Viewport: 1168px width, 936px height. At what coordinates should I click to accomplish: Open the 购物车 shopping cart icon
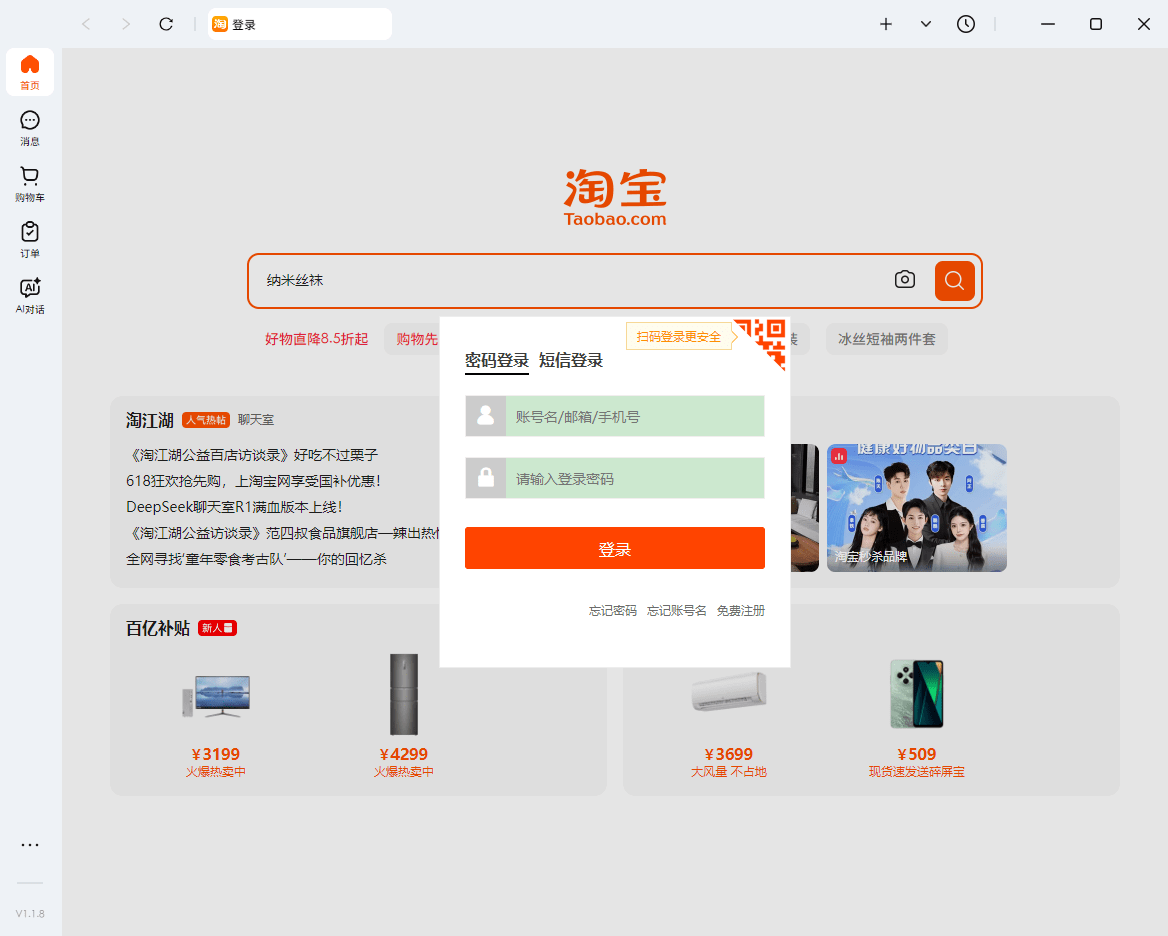[x=29, y=184]
